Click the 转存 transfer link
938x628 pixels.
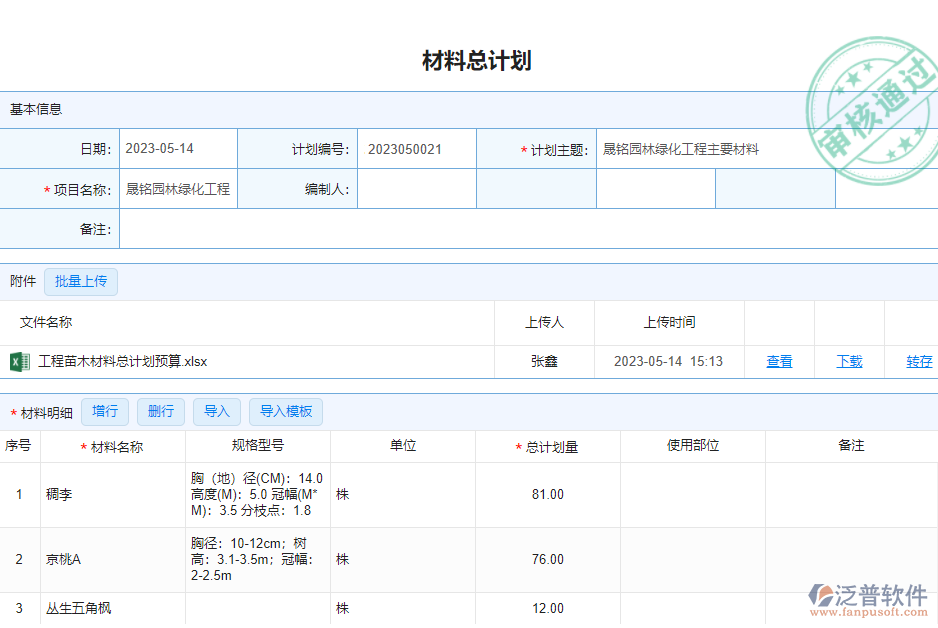click(919, 361)
